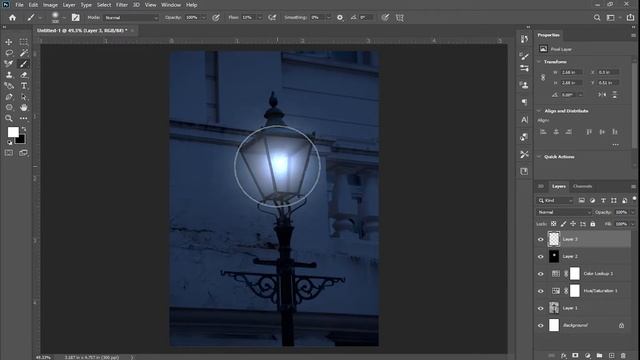Viewport: 640px width, 360px height.
Task: Collapse the Quick Actions section
Action: 539,157
